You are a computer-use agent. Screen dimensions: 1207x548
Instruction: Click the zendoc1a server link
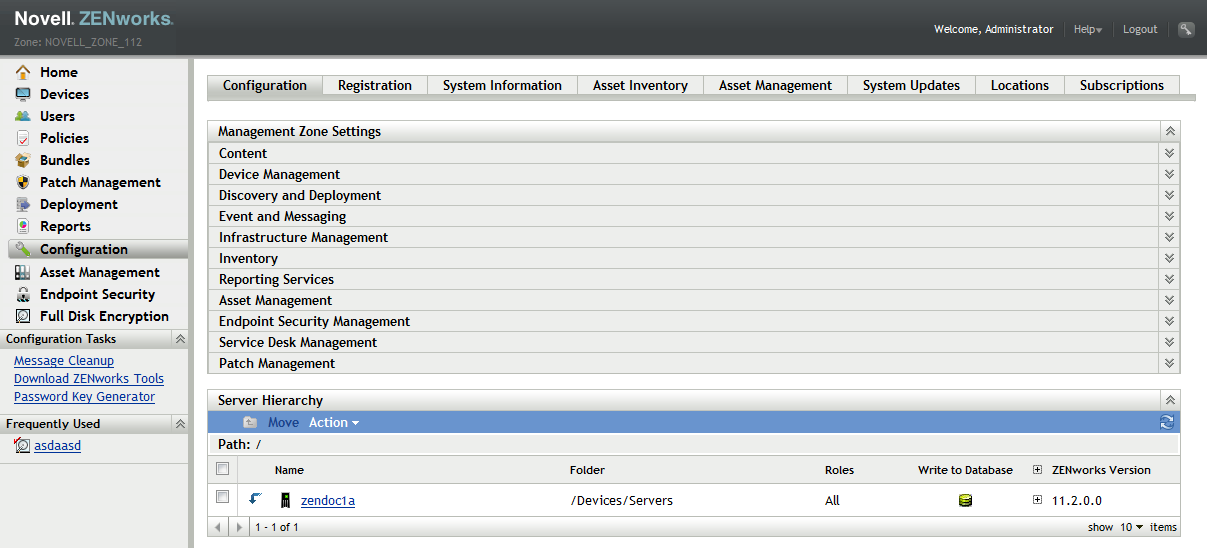(x=327, y=501)
